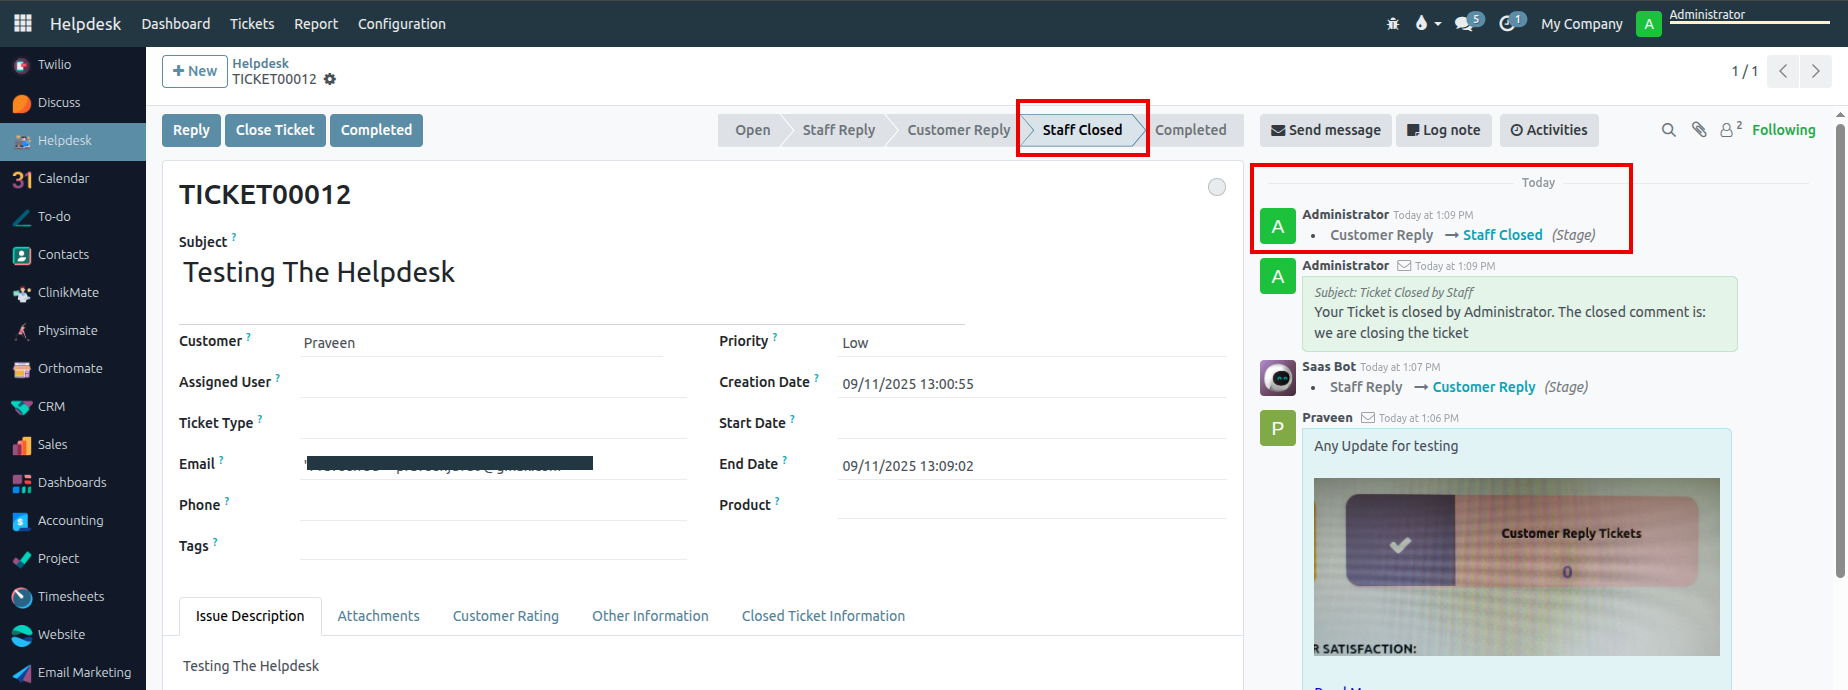The height and width of the screenshot is (690, 1848).
Task: Search chatter messages with magnifier icon
Action: coord(1668,130)
